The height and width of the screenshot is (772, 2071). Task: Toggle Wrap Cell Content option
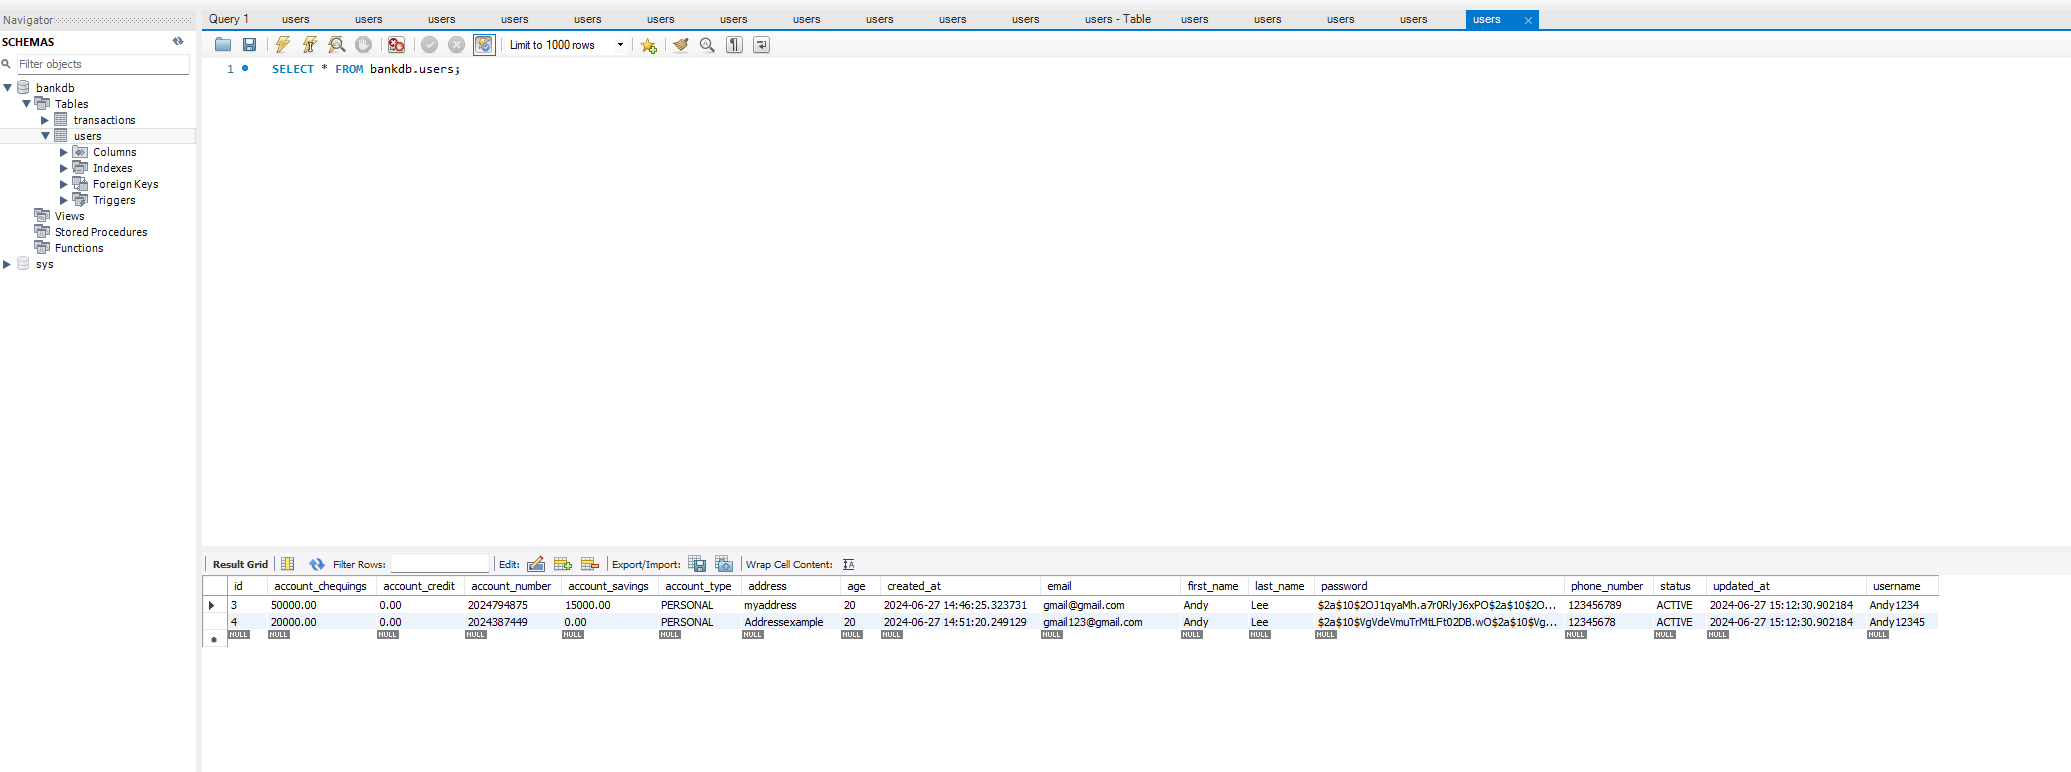coord(848,564)
